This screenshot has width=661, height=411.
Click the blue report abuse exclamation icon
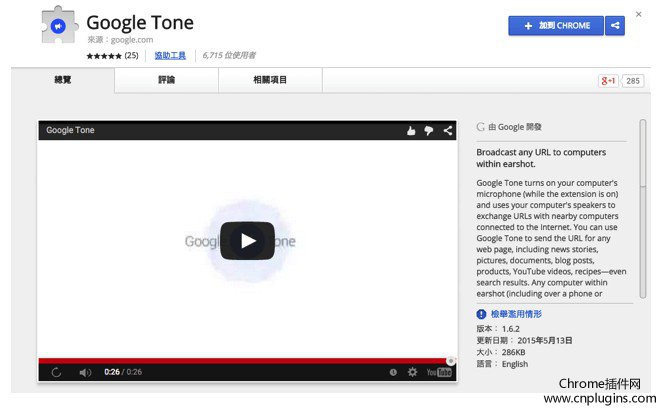tap(481, 314)
